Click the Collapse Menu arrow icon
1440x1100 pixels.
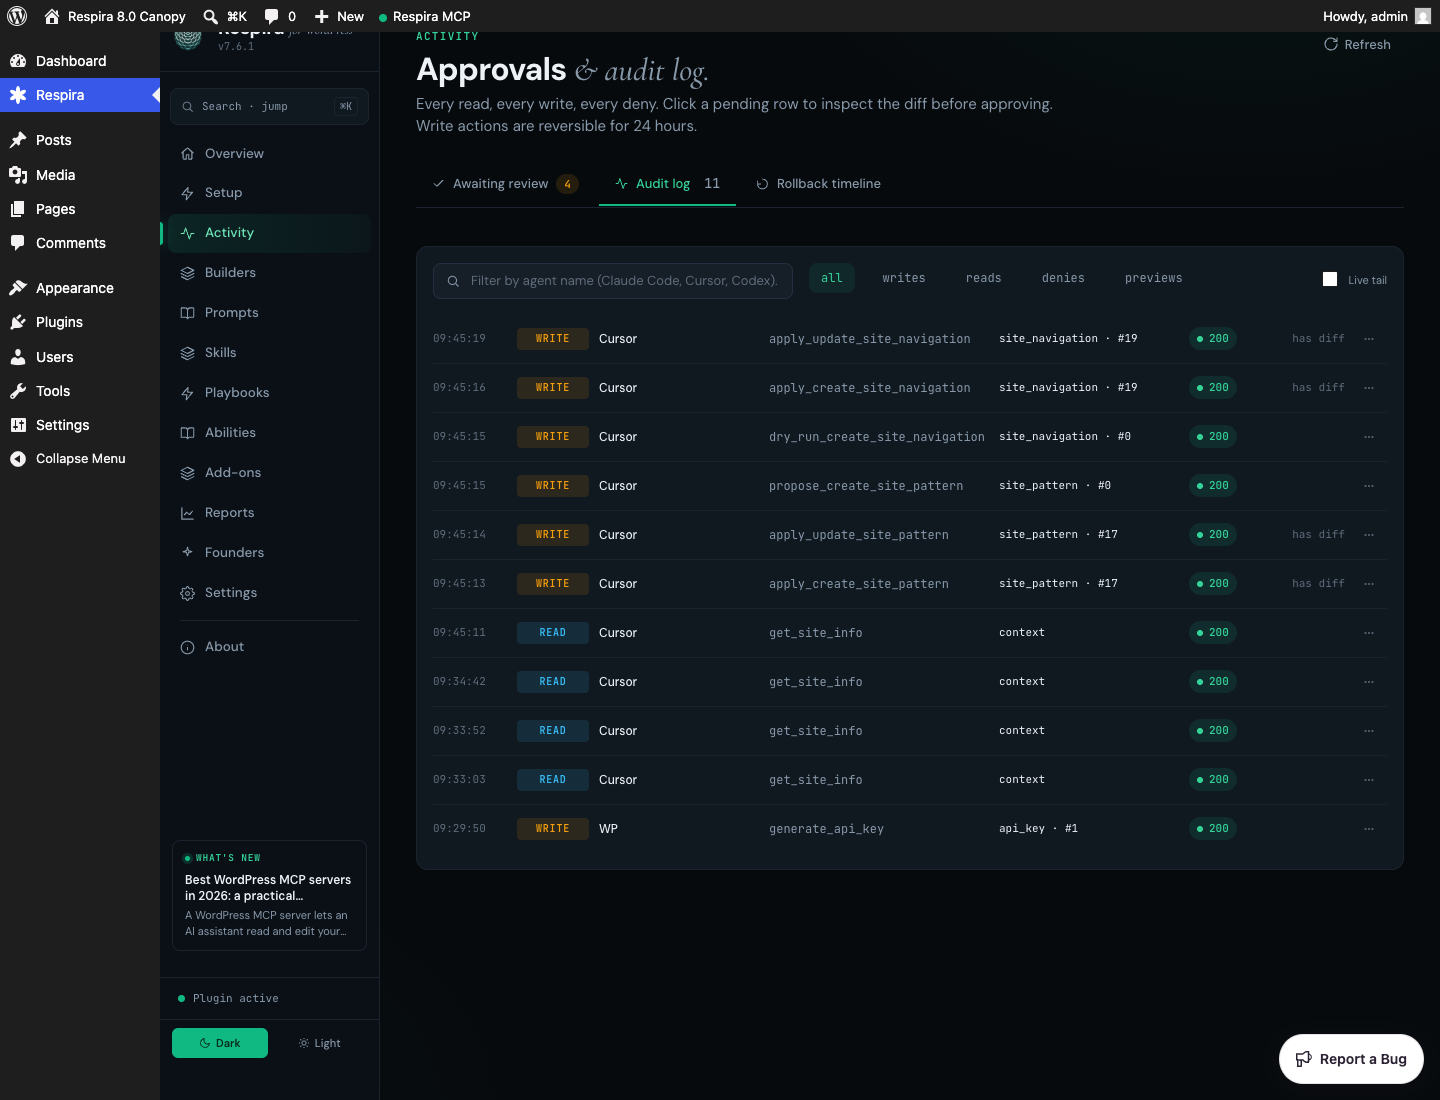[x=18, y=459]
